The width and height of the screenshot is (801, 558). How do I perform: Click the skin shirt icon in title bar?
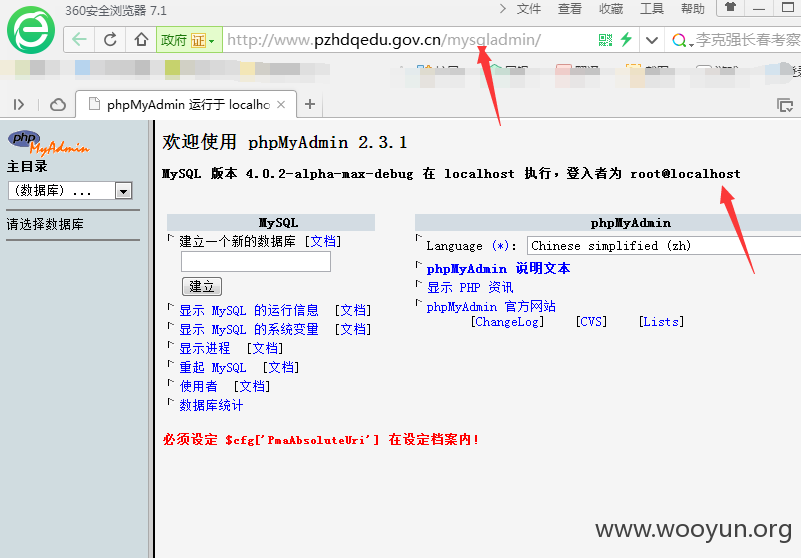click(731, 8)
